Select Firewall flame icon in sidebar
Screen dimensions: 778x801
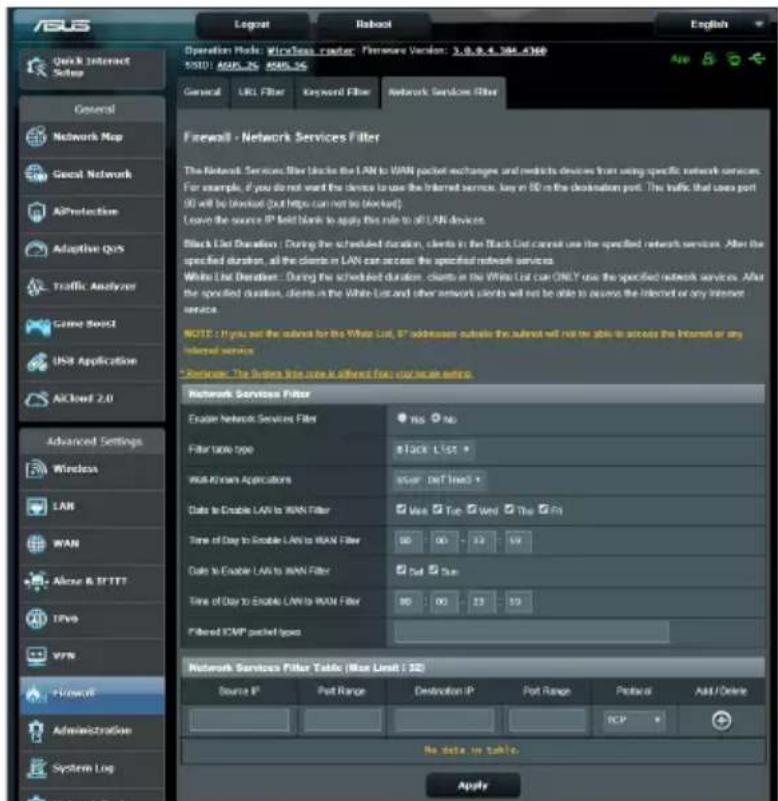click(35, 693)
